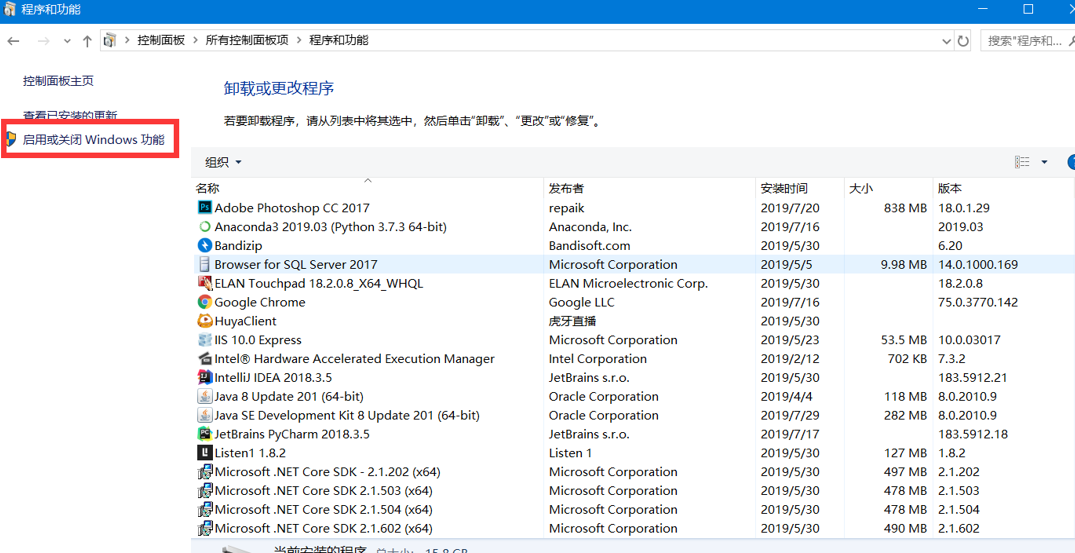Click the Listen1 1.8.2 icon
Screen dimensions: 1075x553
click(x=204, y=453)
